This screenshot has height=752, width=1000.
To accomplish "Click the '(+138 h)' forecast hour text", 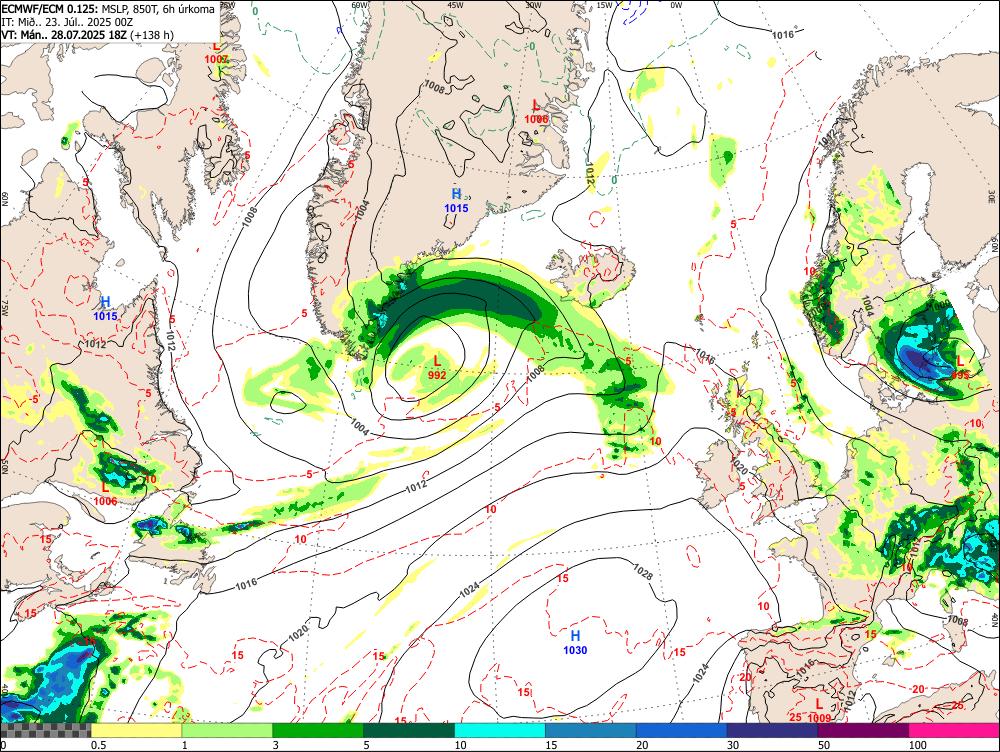I will click(152, 34).
